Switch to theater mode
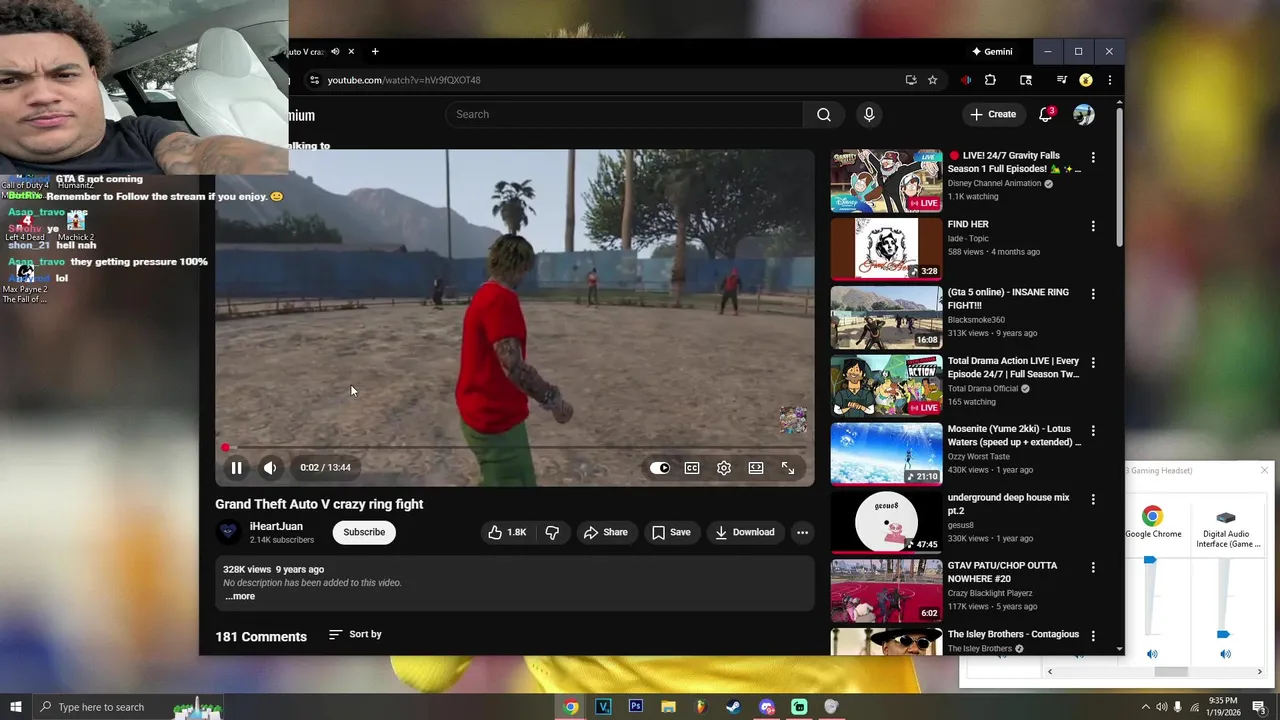Screen dimensions: 1280x720 coord(756,468)
